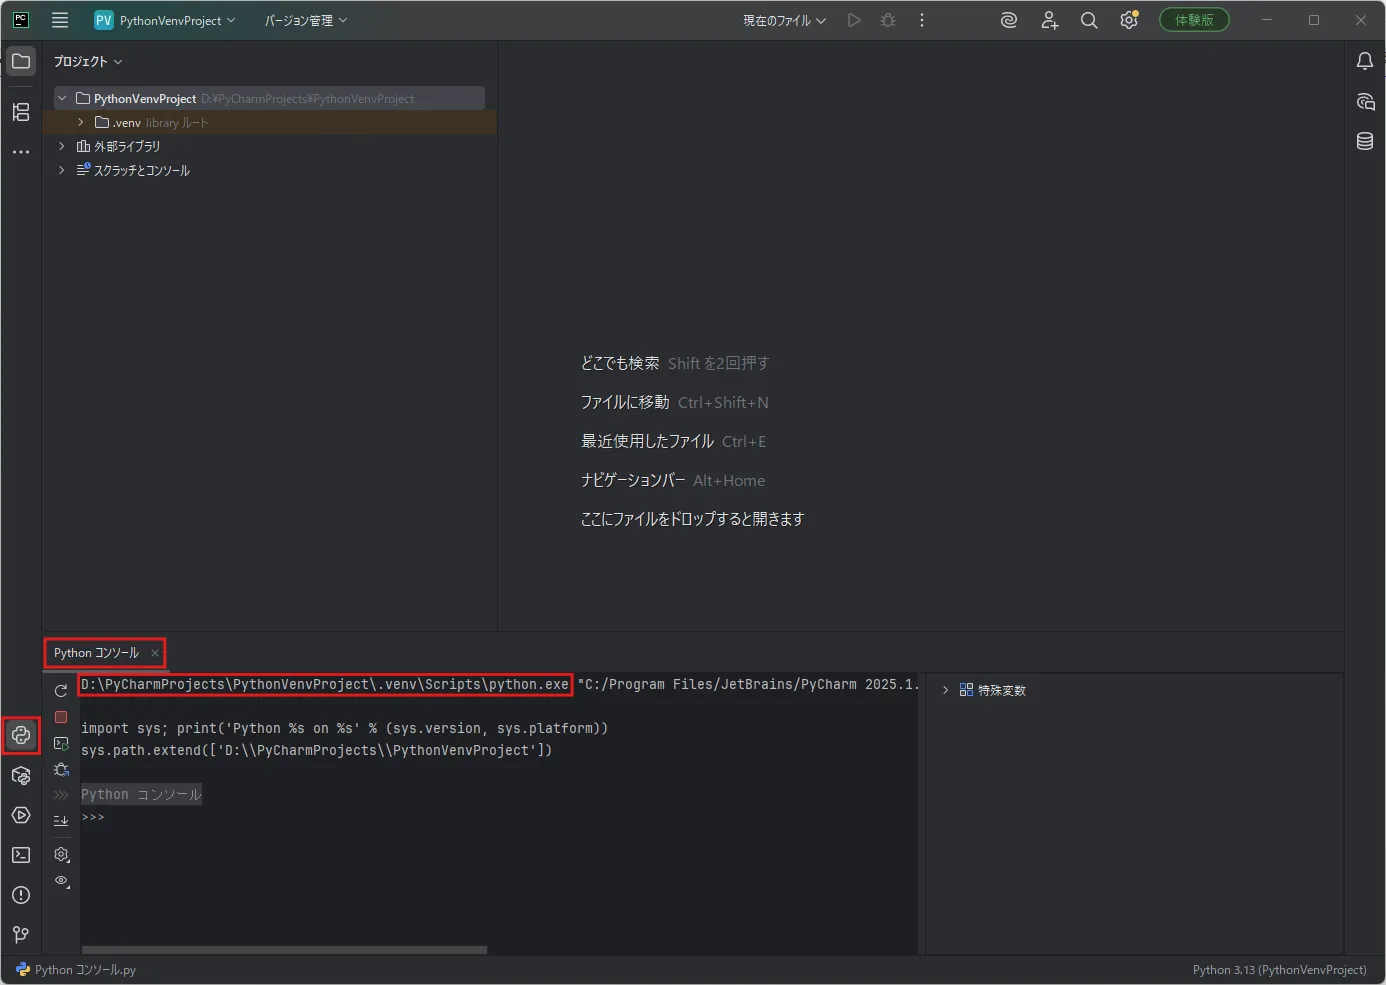
Task: Select the スクラッチとコンソール tree item
Action: 133,170
